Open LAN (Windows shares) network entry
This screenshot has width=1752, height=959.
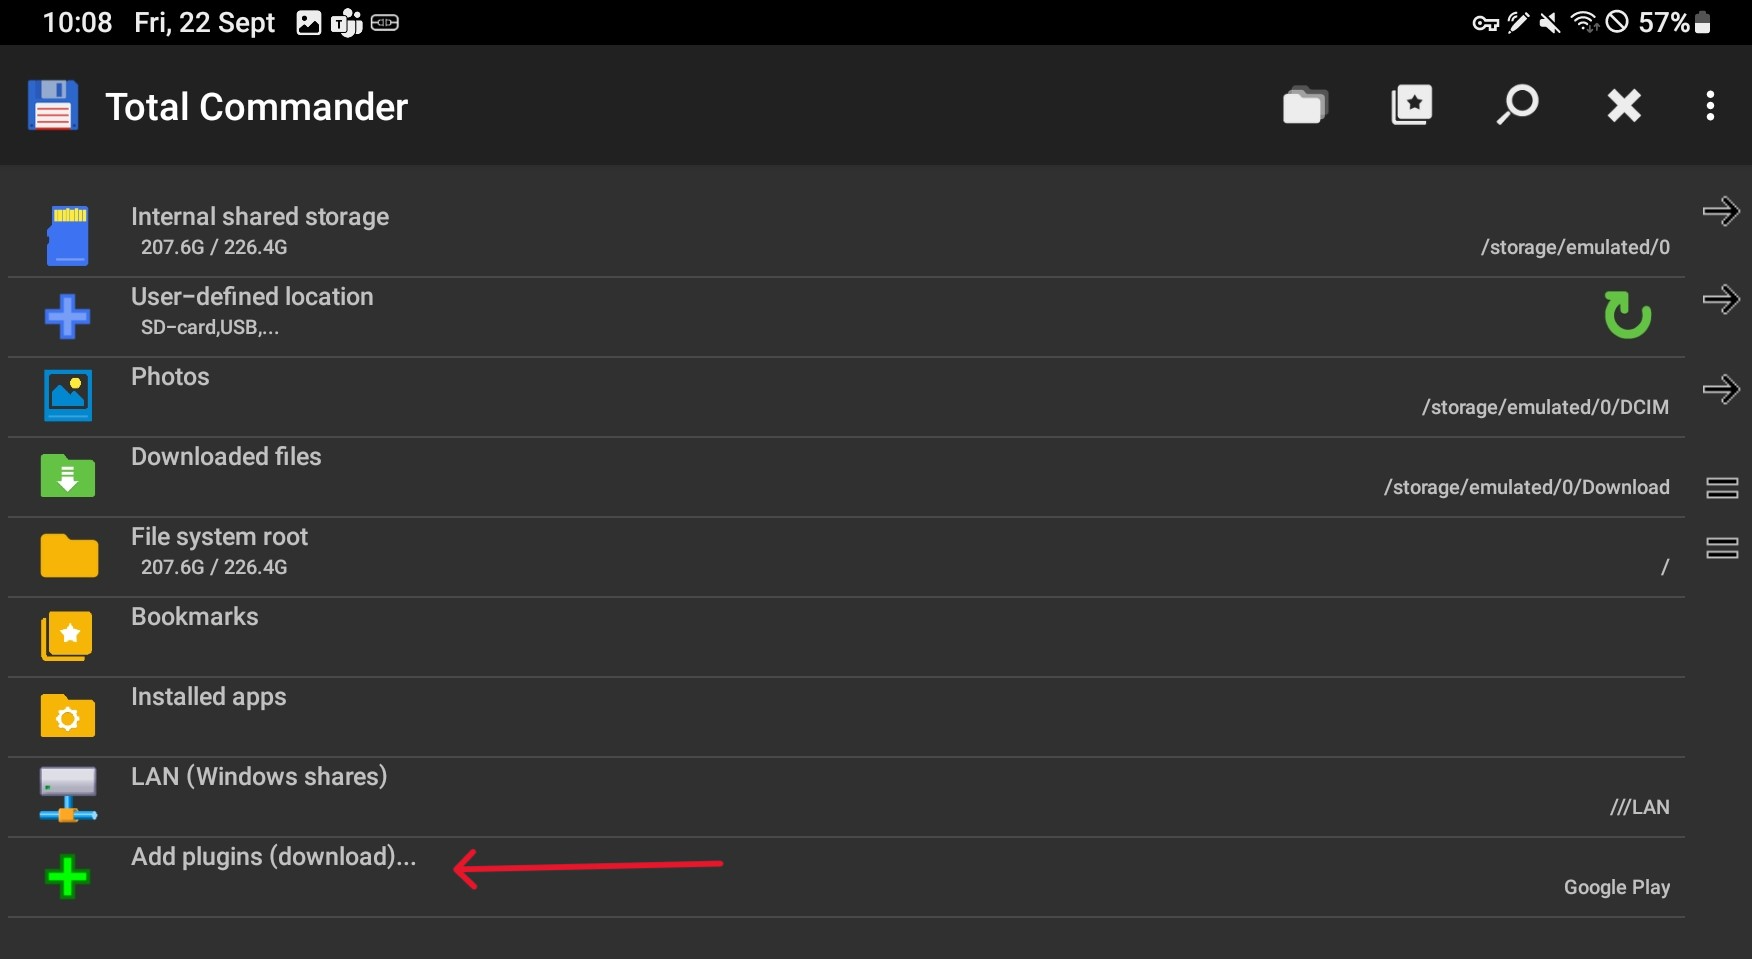[846, 797]
